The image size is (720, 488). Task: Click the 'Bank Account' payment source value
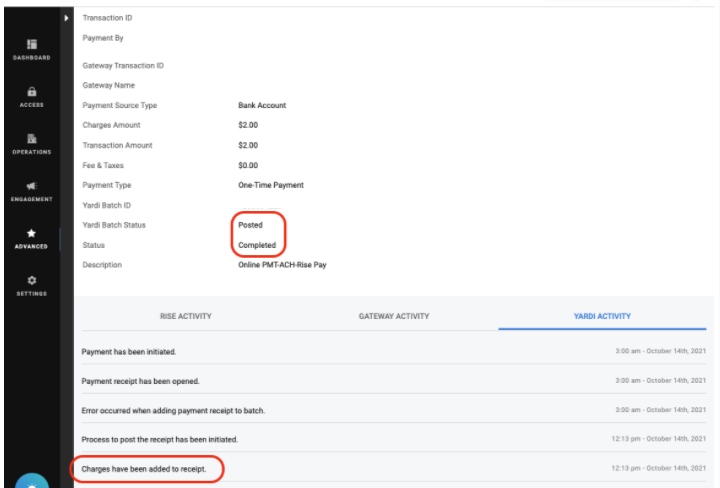coord(262,105)
